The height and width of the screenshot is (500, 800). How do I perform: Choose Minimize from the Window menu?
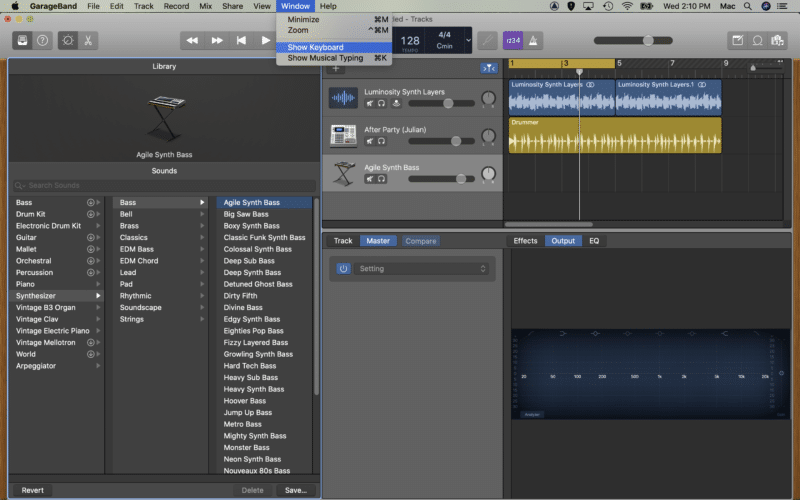334,19
